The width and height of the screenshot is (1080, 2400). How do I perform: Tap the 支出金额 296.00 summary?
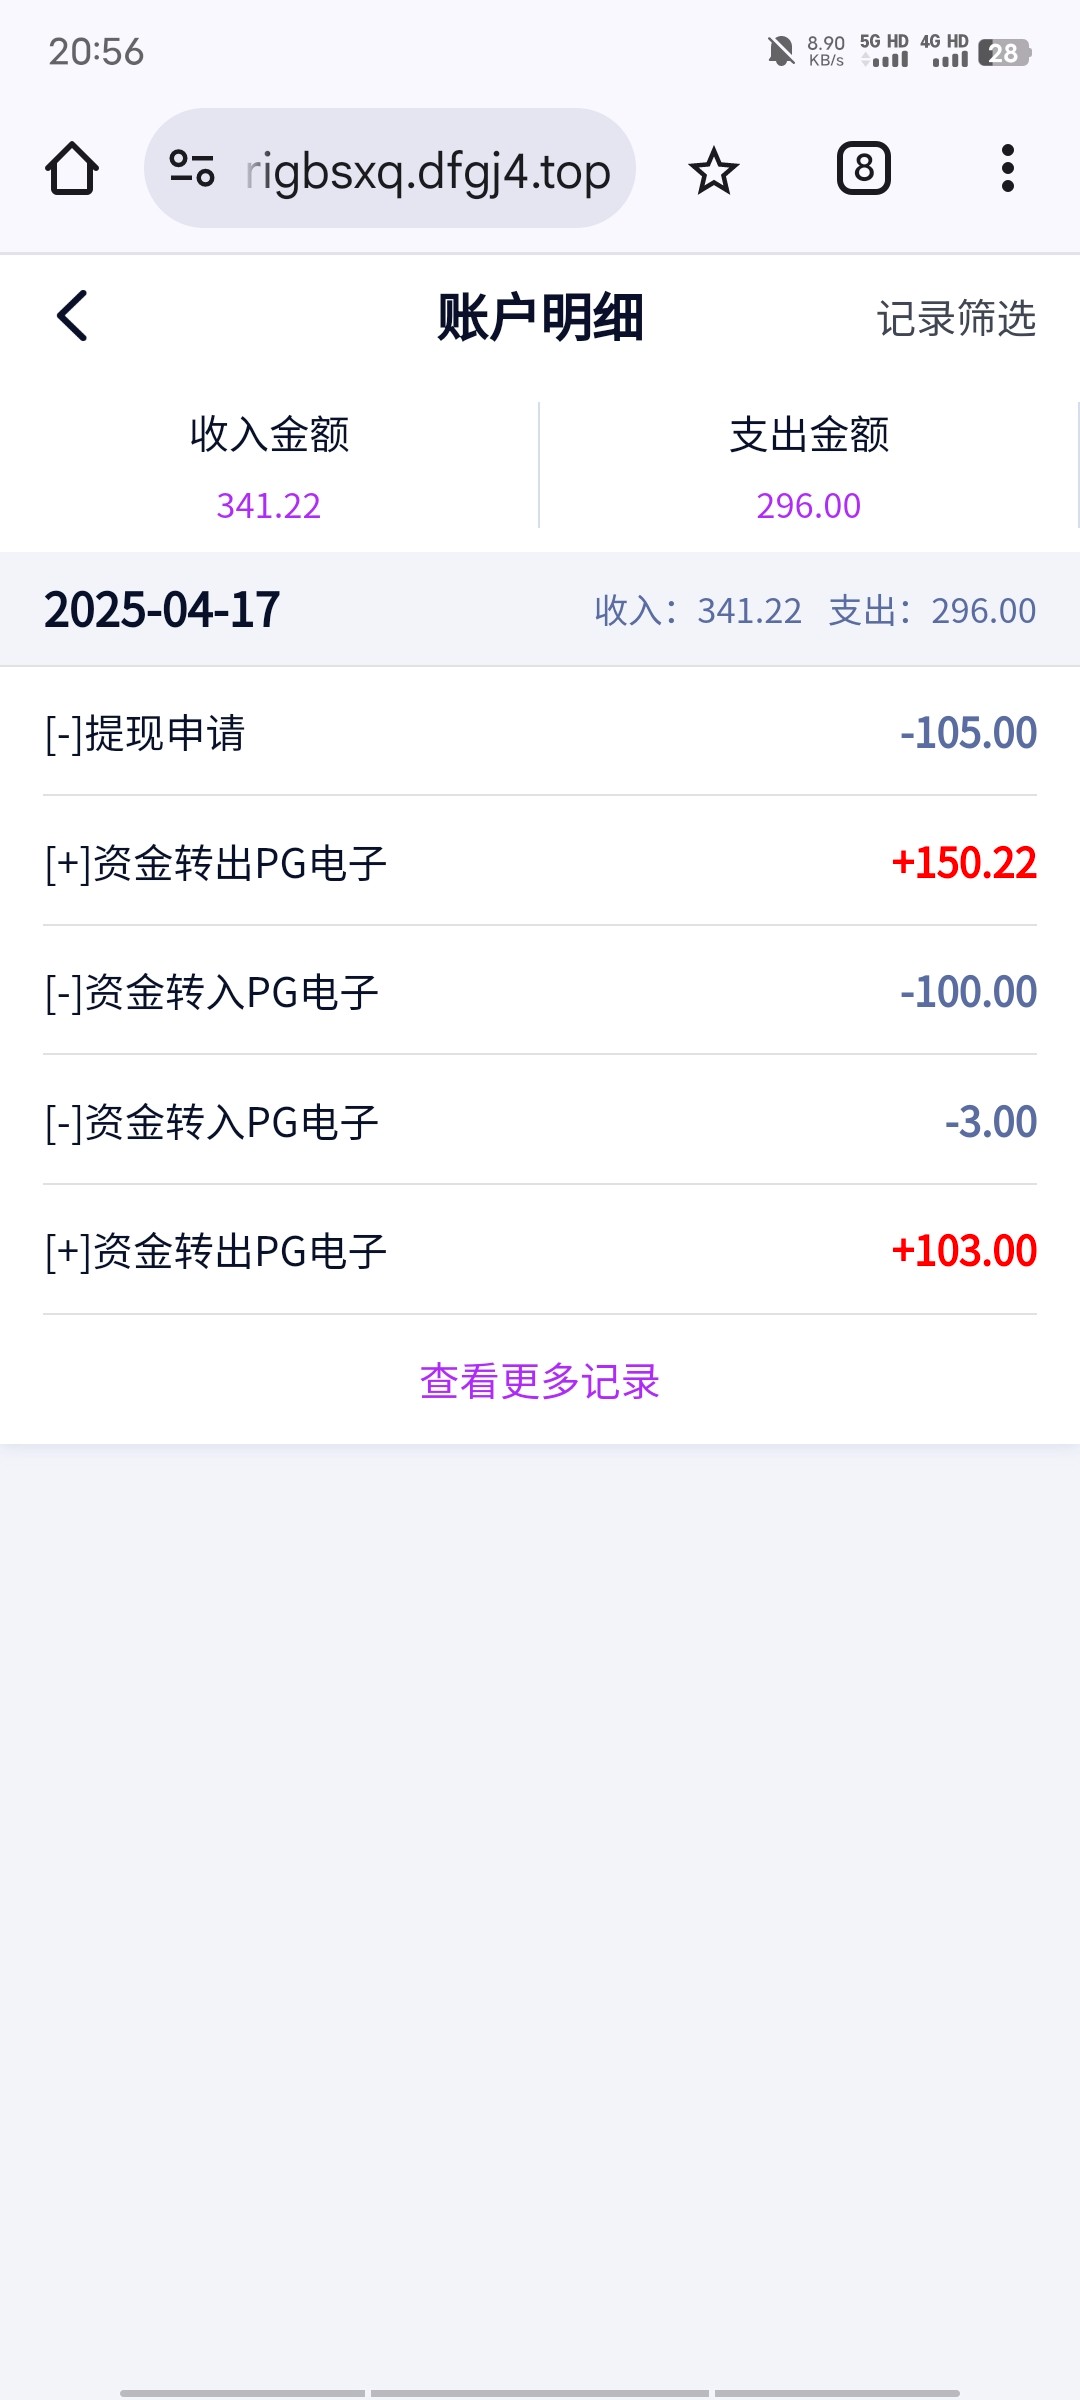(809, 467)
